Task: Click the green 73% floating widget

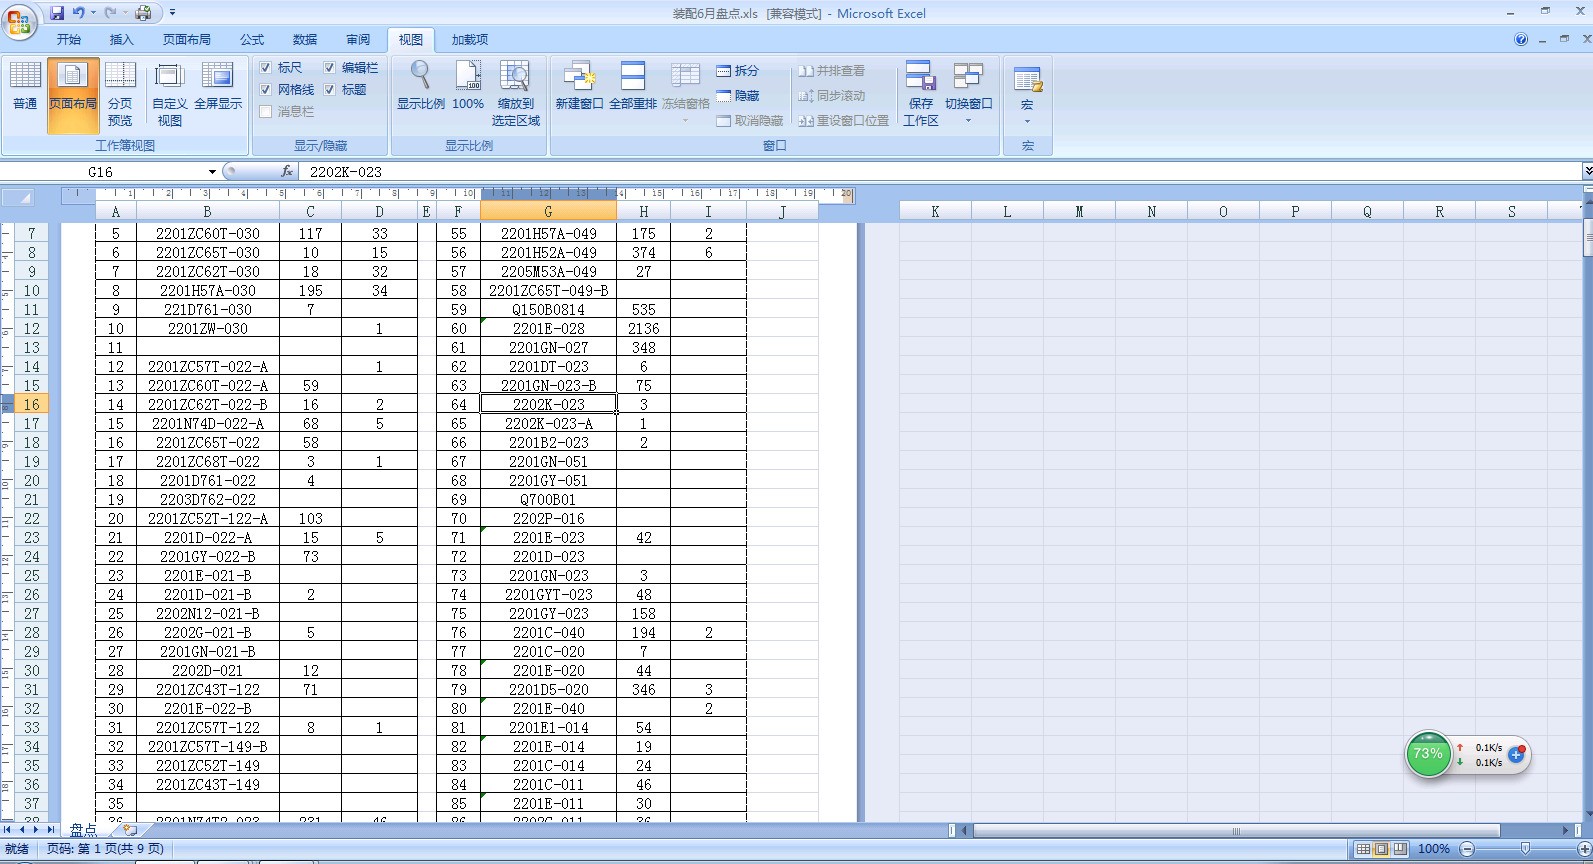Action: pyautogui.click(x=1428, y=754)
